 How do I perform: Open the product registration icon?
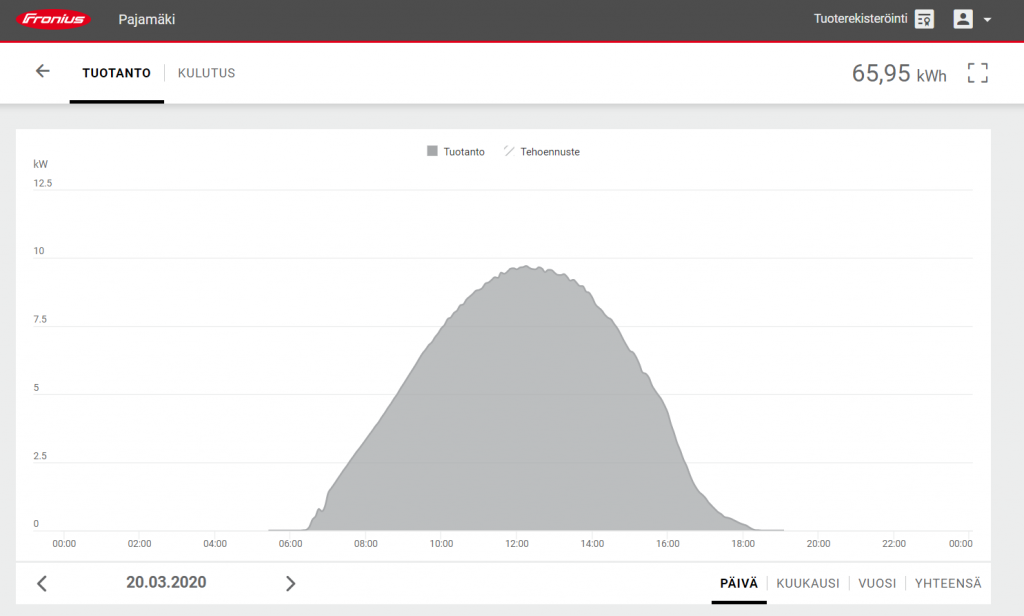click(924, 19)
